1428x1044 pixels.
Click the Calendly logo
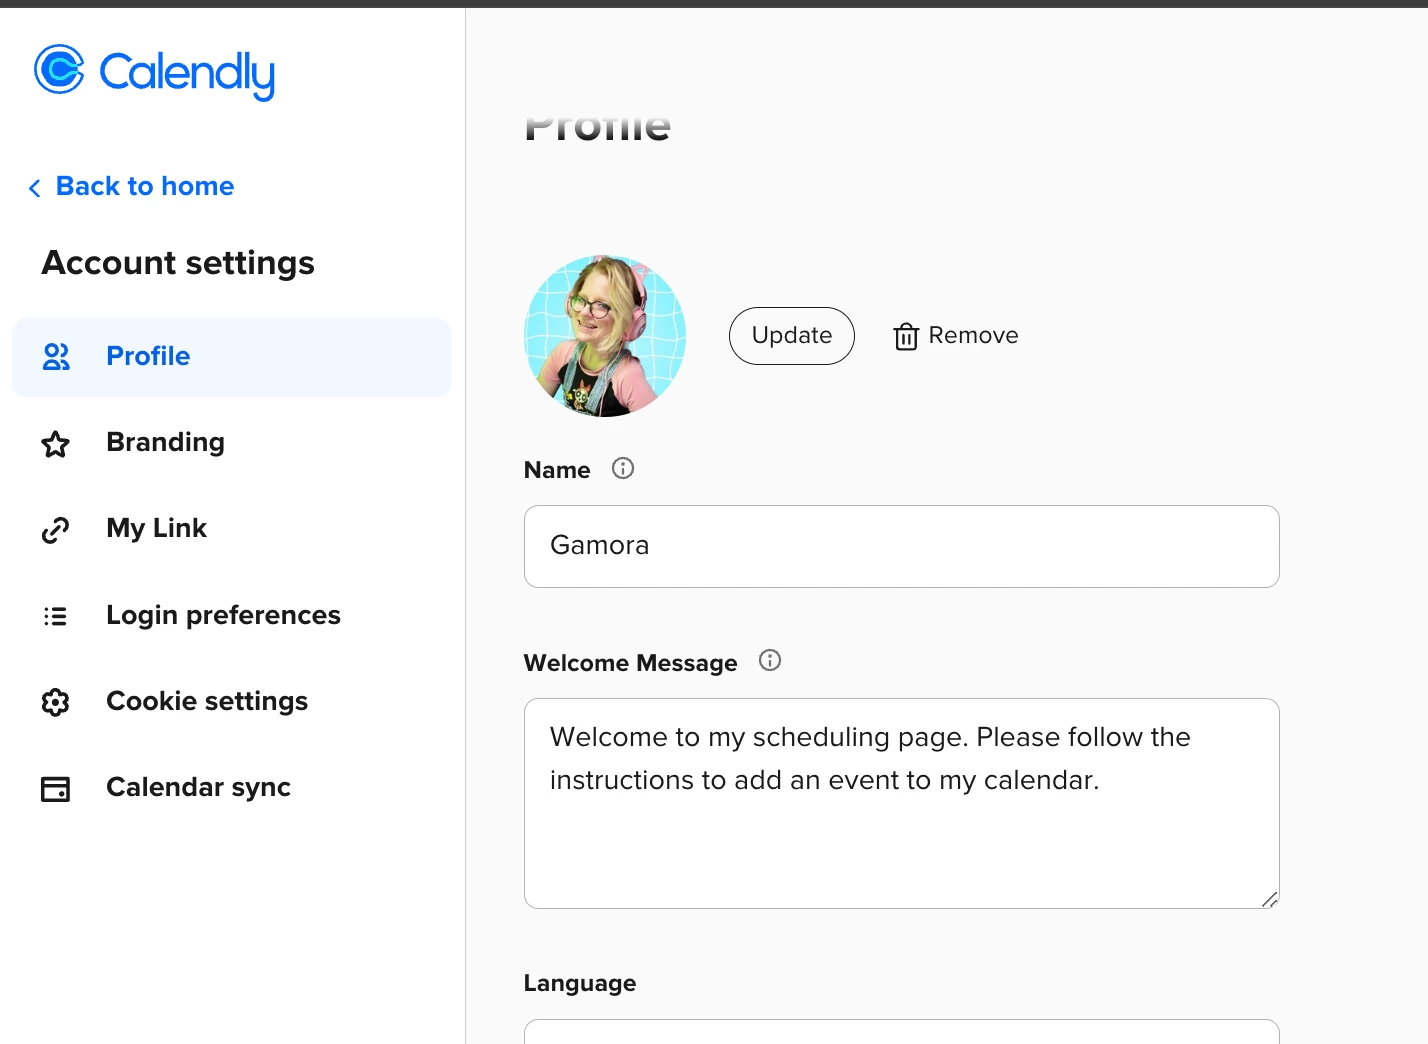pyautogui.click(x=154, y=72)
